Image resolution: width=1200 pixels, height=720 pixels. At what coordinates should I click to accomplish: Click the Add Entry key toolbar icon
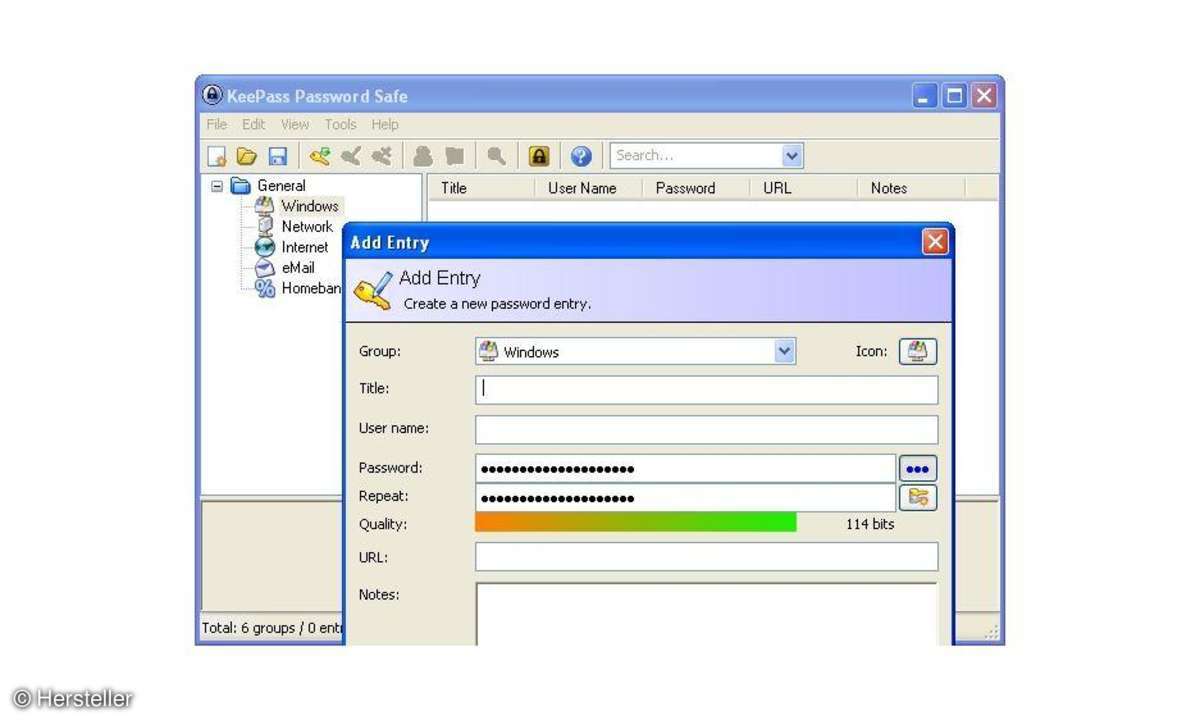pyautogui.click(x=319, y=156)
